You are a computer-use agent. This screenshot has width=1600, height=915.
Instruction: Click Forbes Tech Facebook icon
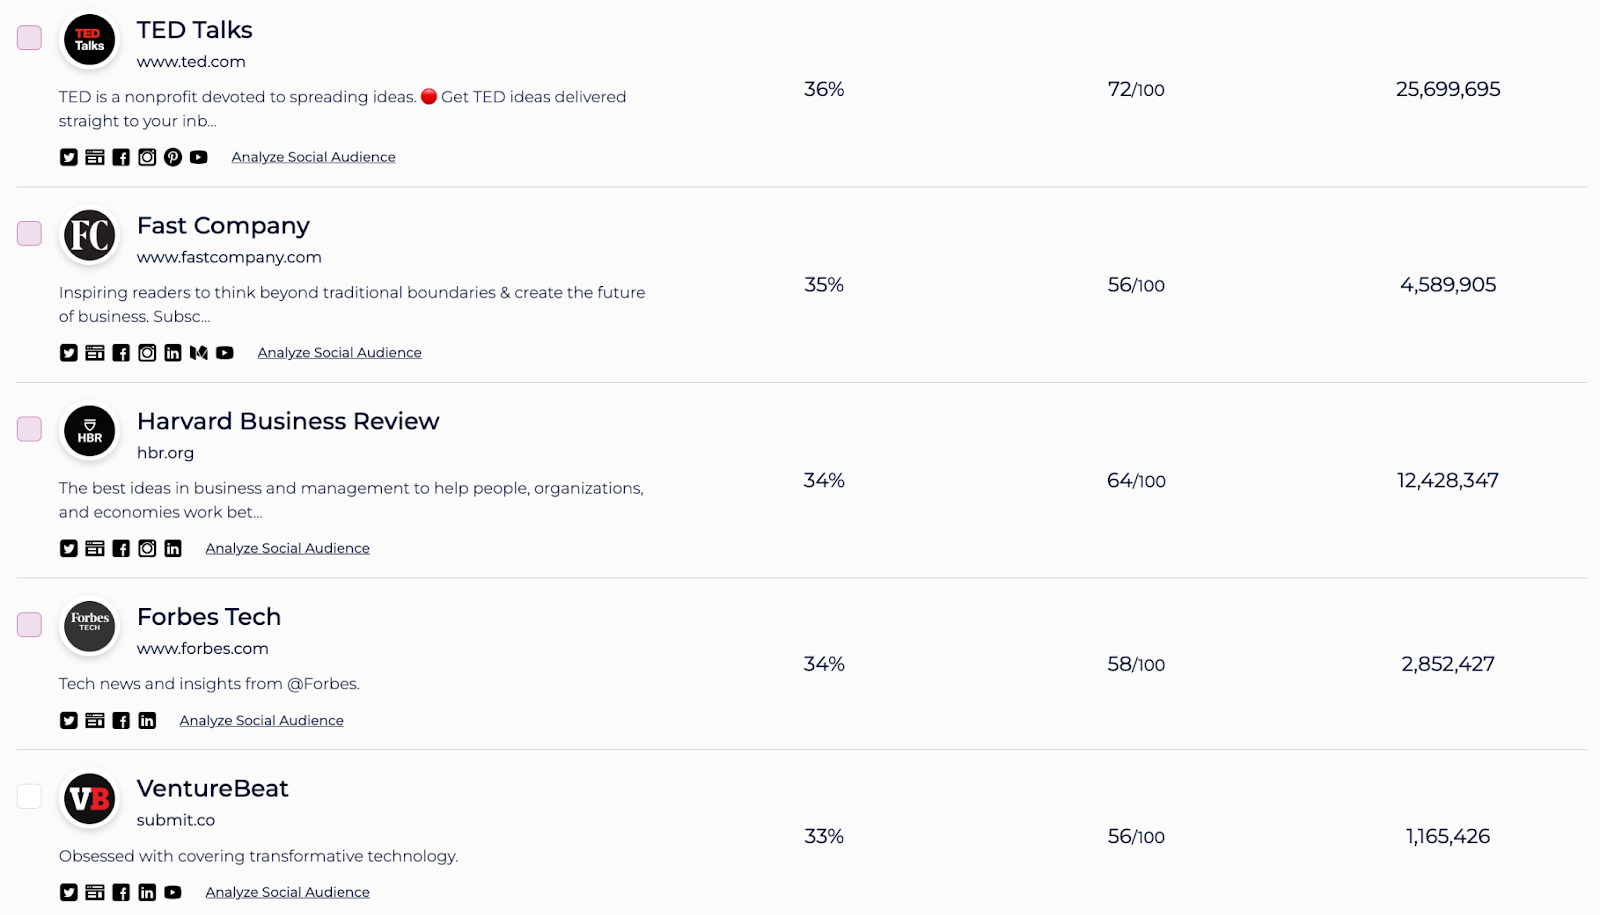(121, 720)
